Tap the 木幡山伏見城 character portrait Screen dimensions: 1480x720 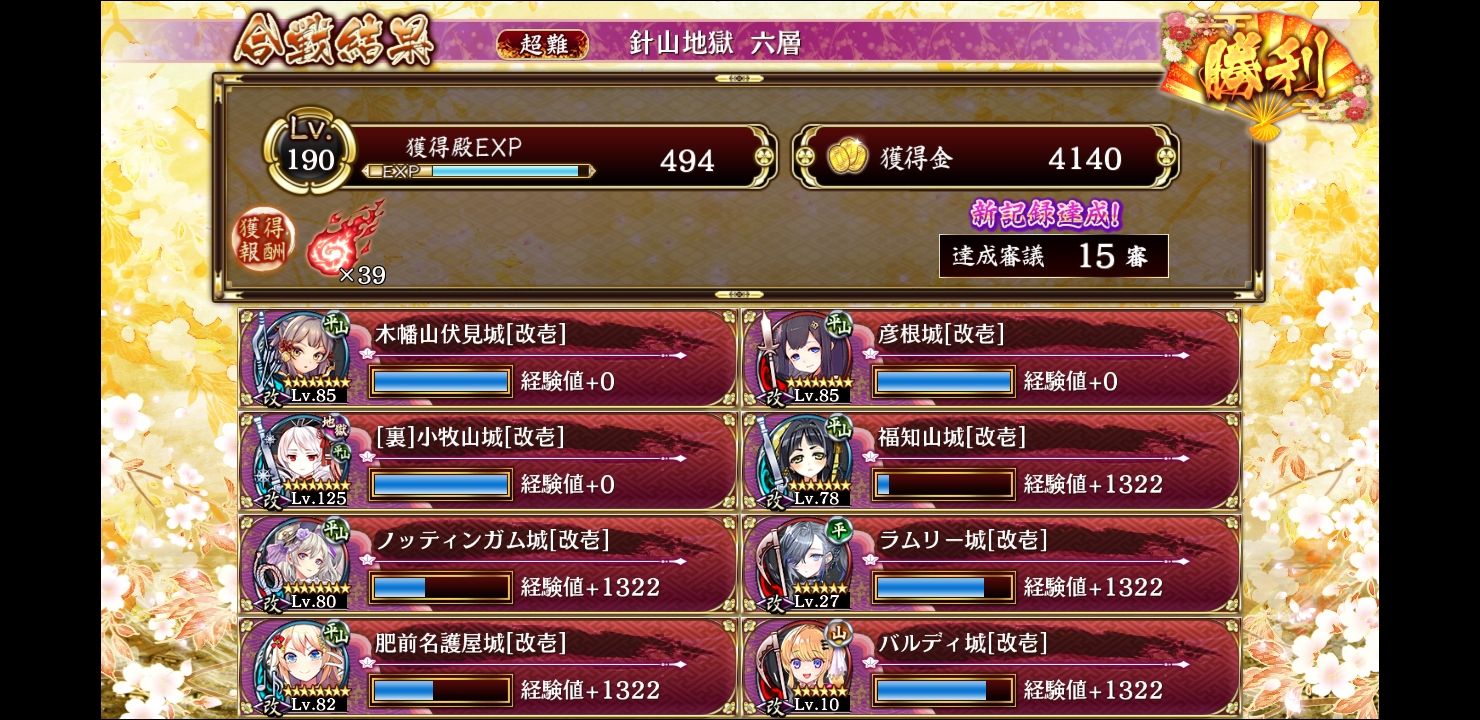305,357
